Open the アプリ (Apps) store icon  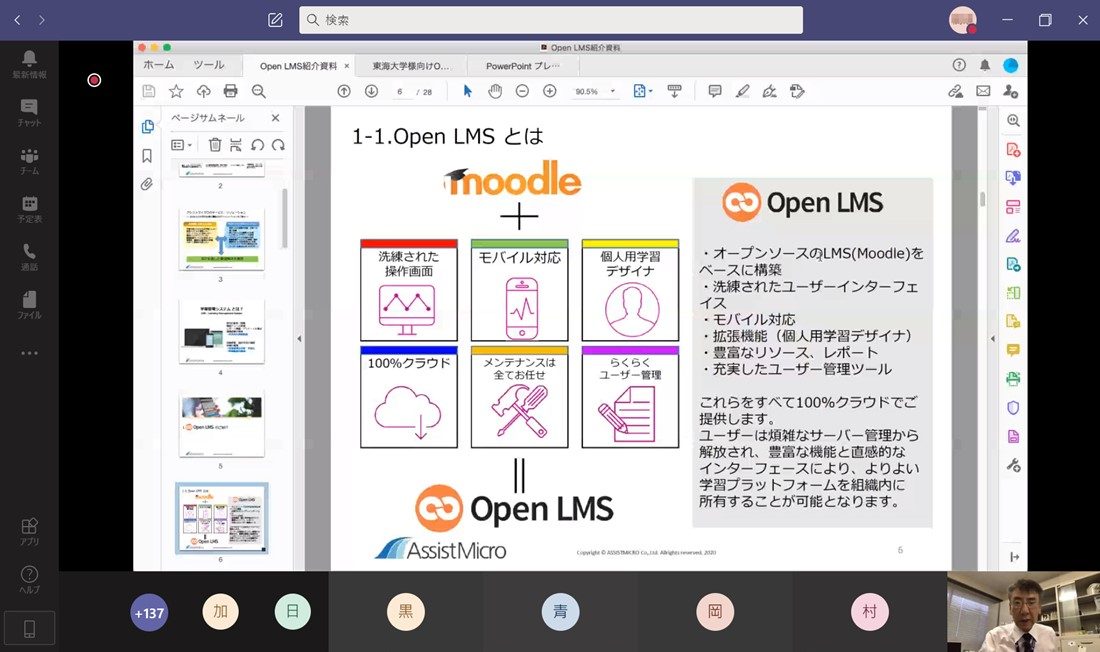(29, 531)
